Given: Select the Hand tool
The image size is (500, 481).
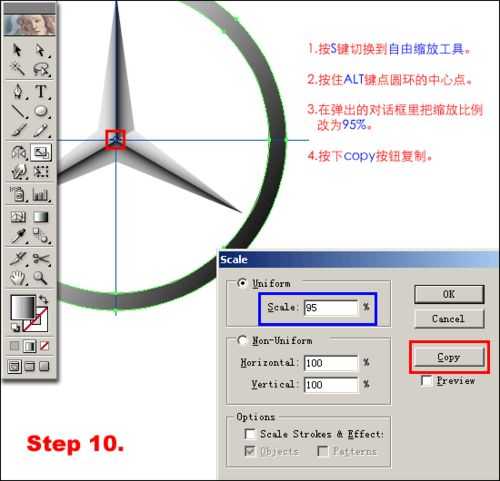Looking at the screenshot, I should 18,278.
